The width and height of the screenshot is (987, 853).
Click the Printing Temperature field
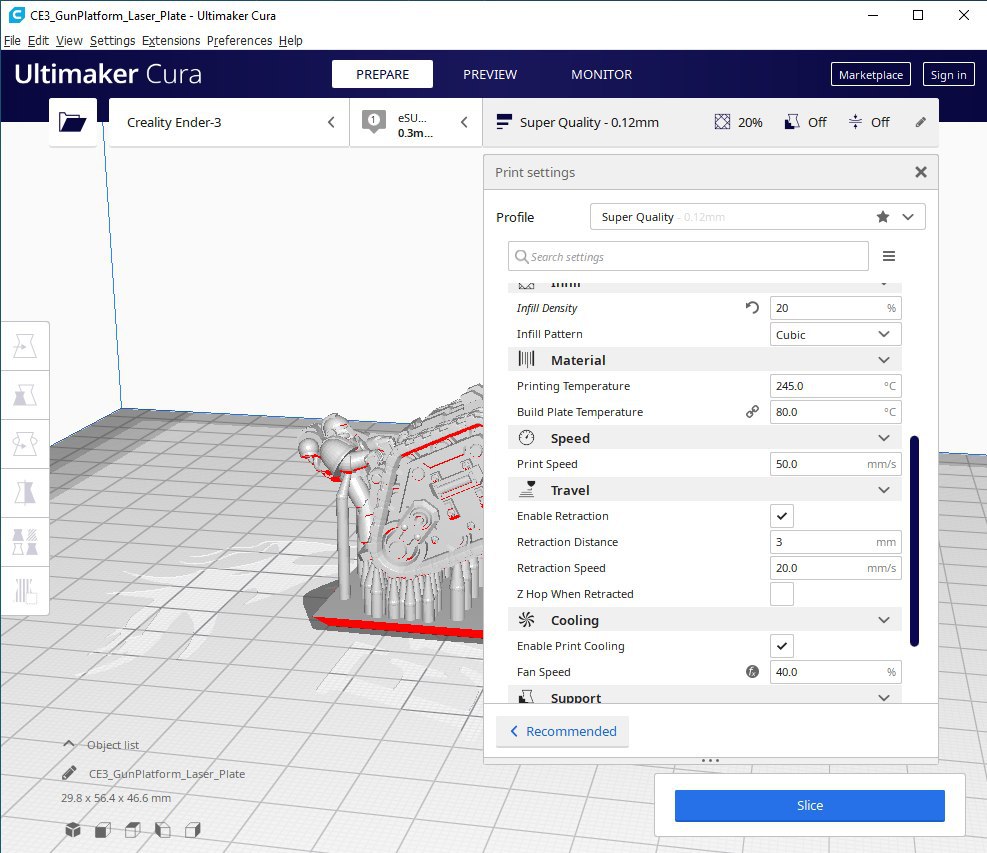835,386
